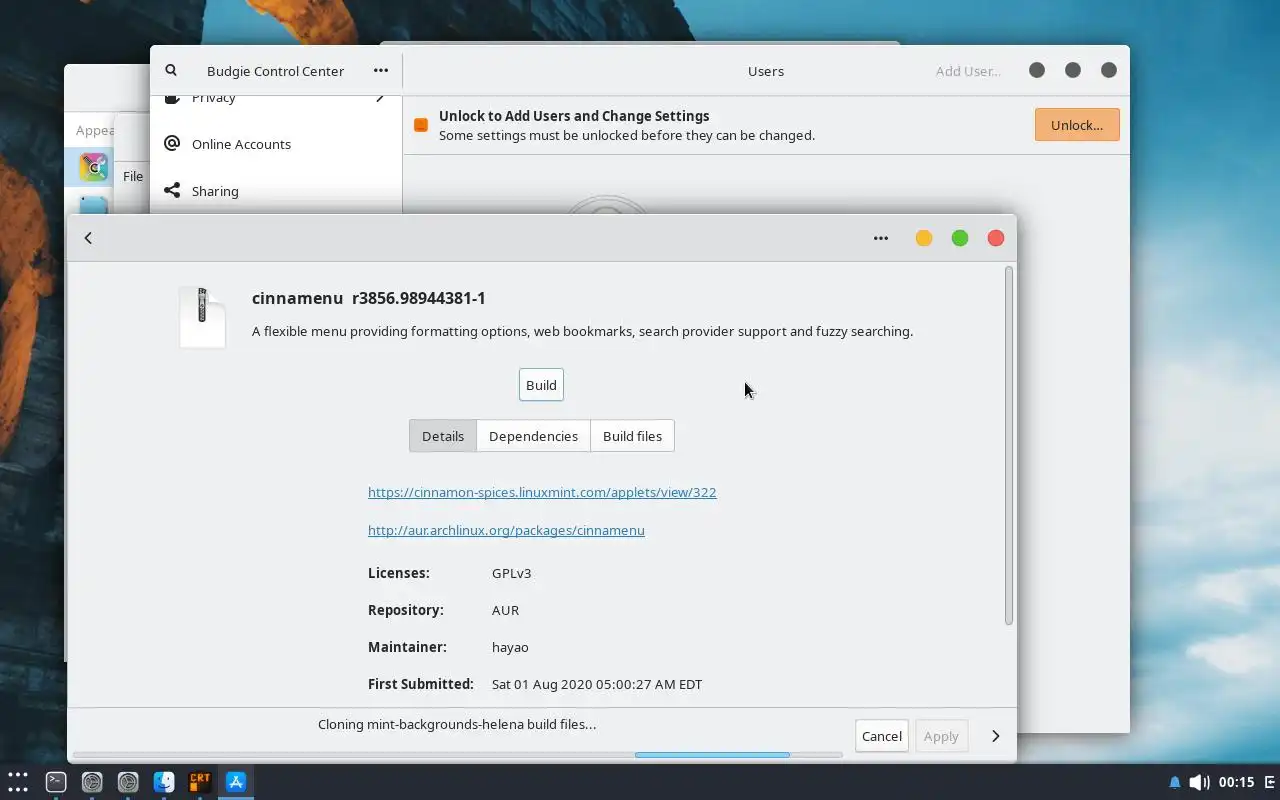Image resolution: width=1280 pixels, height=800 pixels.
Task: Expand the details pane with the bottom-right chevron
Action: pos(995,736)
